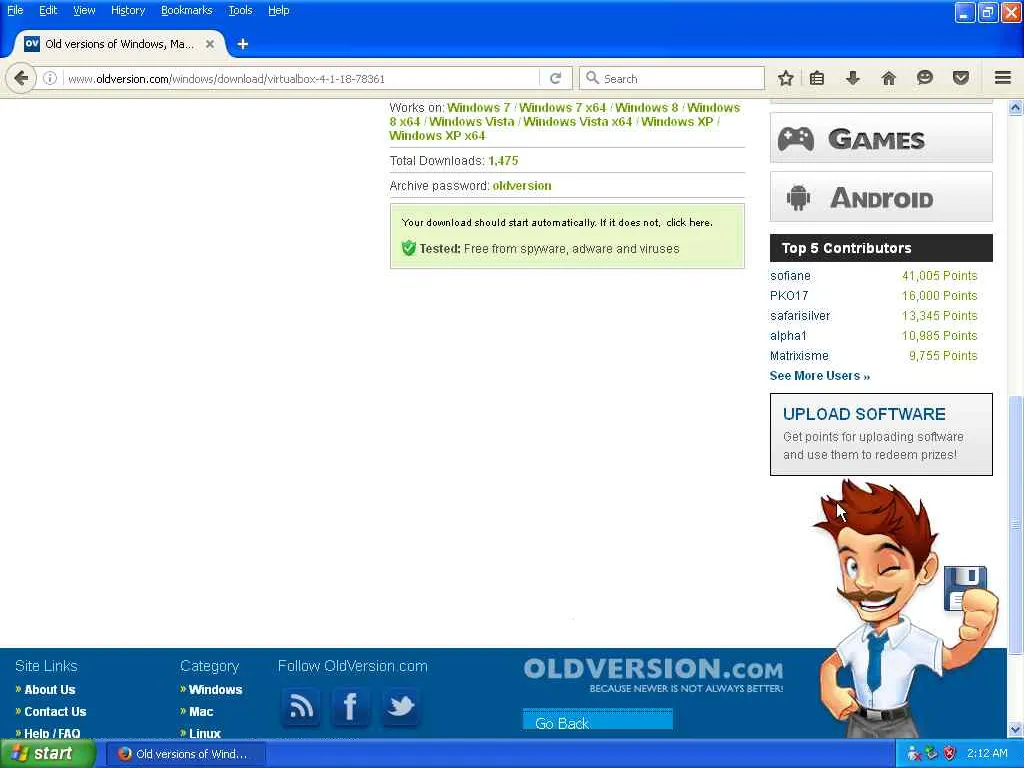Open the site information icon in address bar

pyautogui.click(x=50, y=78)
